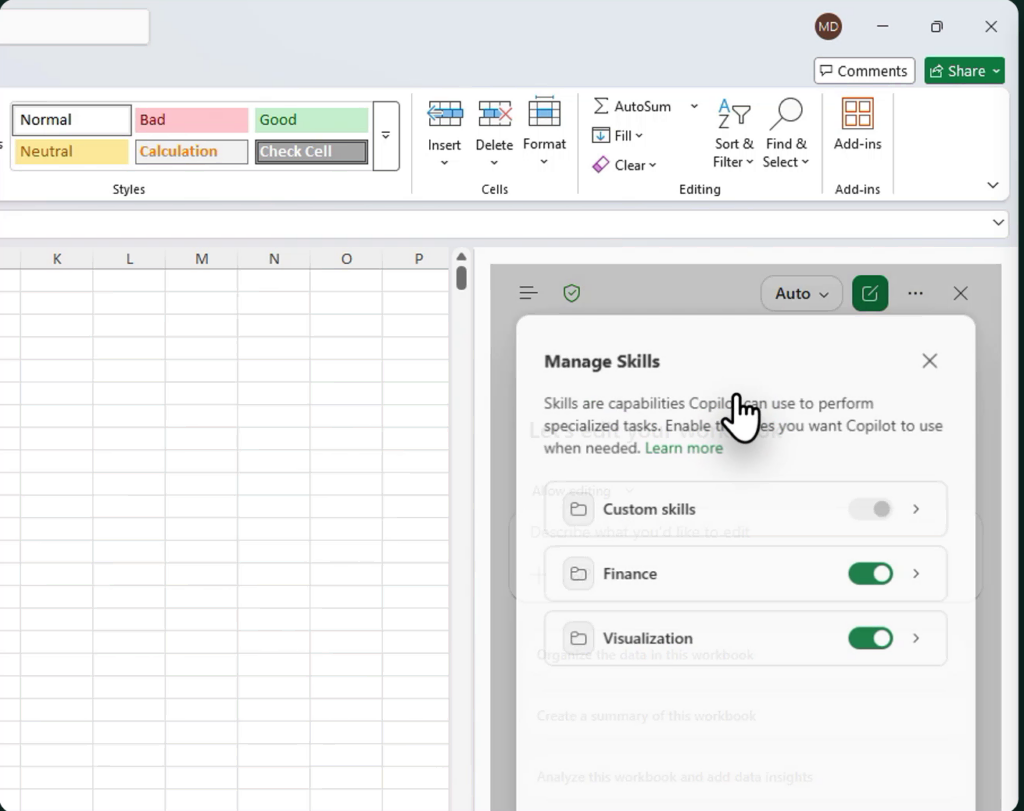1024x811 pixels.
Task: Click the Visualization folder icon
Action: coord(578,639)
